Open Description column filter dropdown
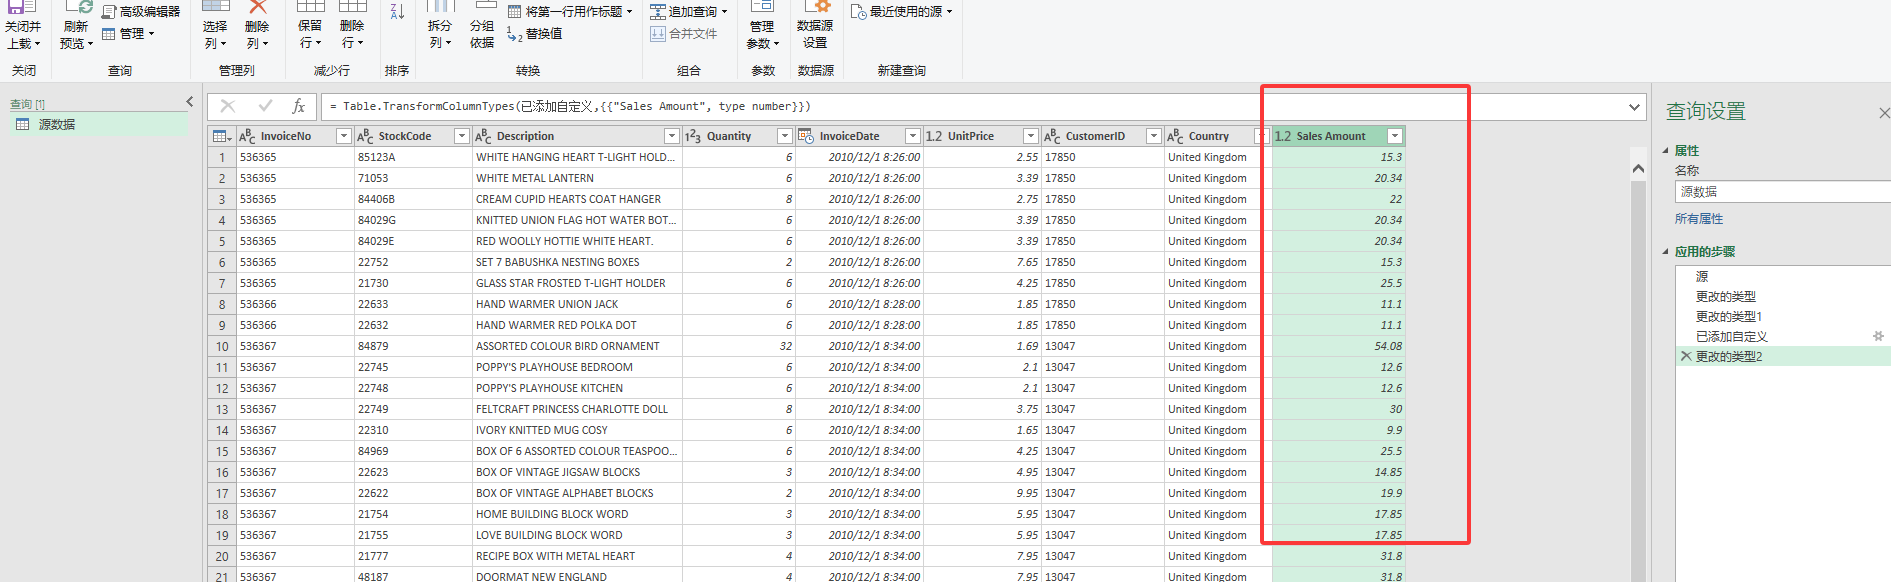1891x582 pixels. tap(672, 136)
